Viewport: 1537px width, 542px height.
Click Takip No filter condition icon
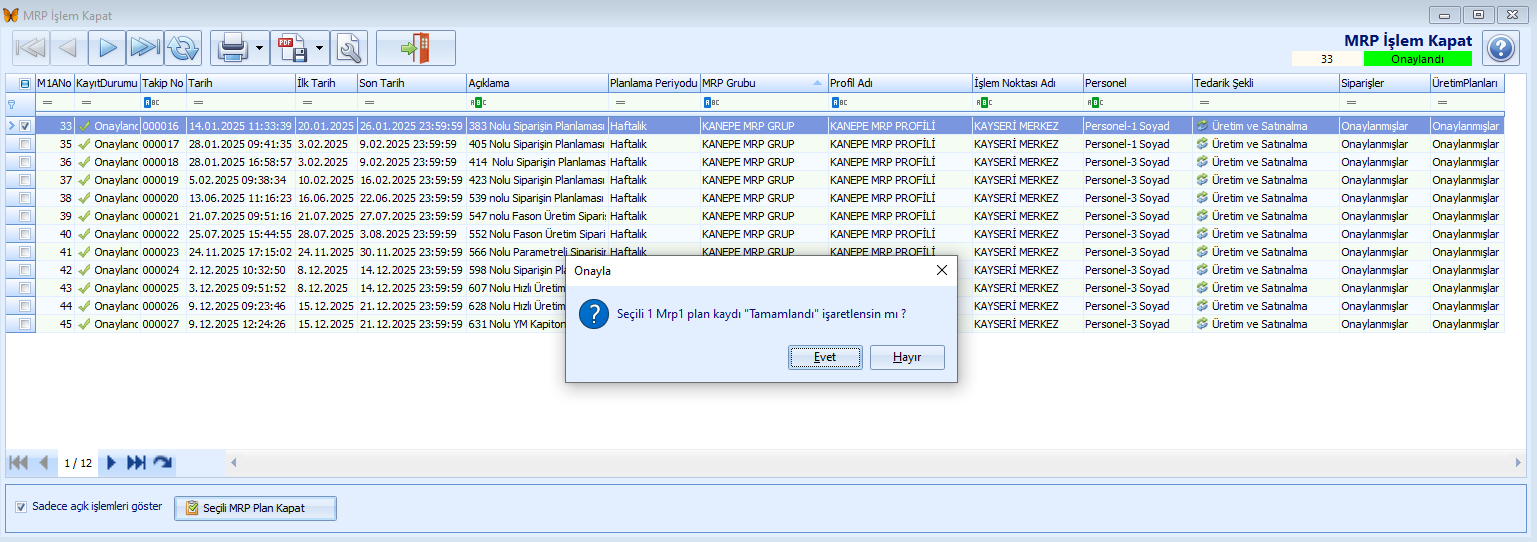tap(149, 102)
